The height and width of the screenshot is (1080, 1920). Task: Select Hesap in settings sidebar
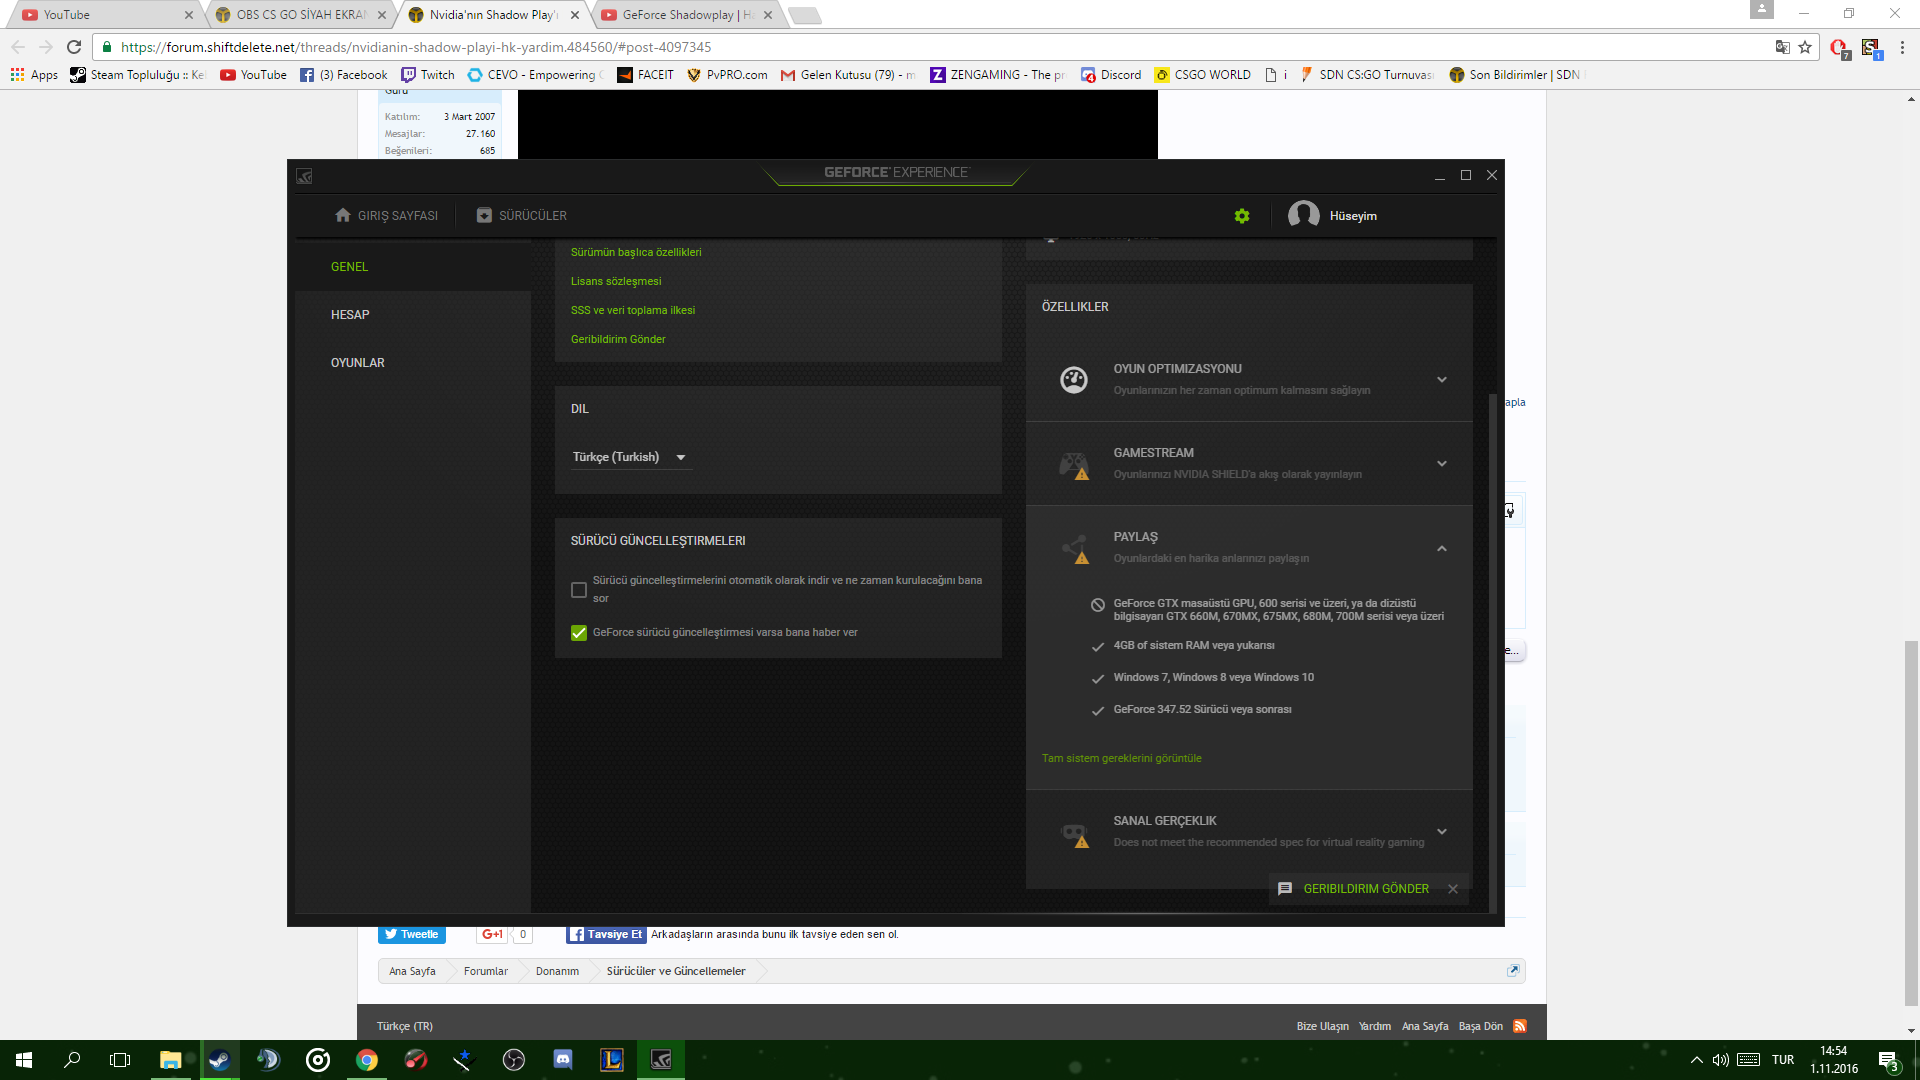pos(350,315)
